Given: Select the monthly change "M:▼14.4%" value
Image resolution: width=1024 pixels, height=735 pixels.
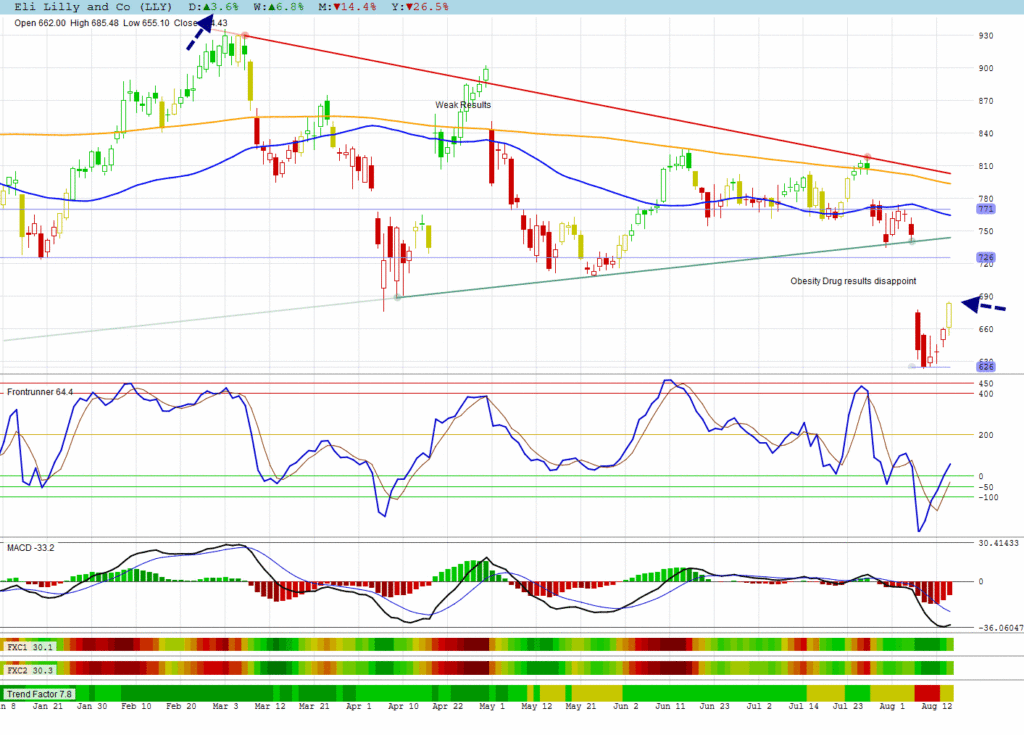Looking at the screenshot, I should point(347,7).
